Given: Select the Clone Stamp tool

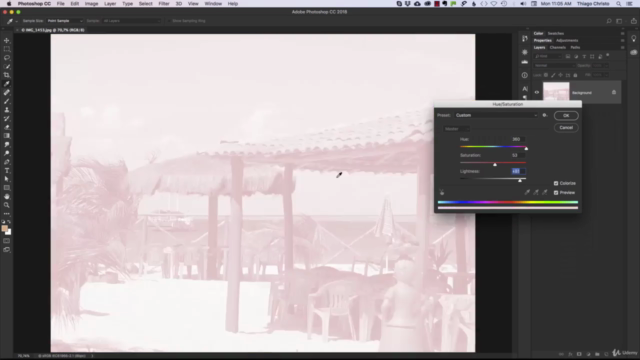Looking at the screenshot, I should tap(7, 110).
